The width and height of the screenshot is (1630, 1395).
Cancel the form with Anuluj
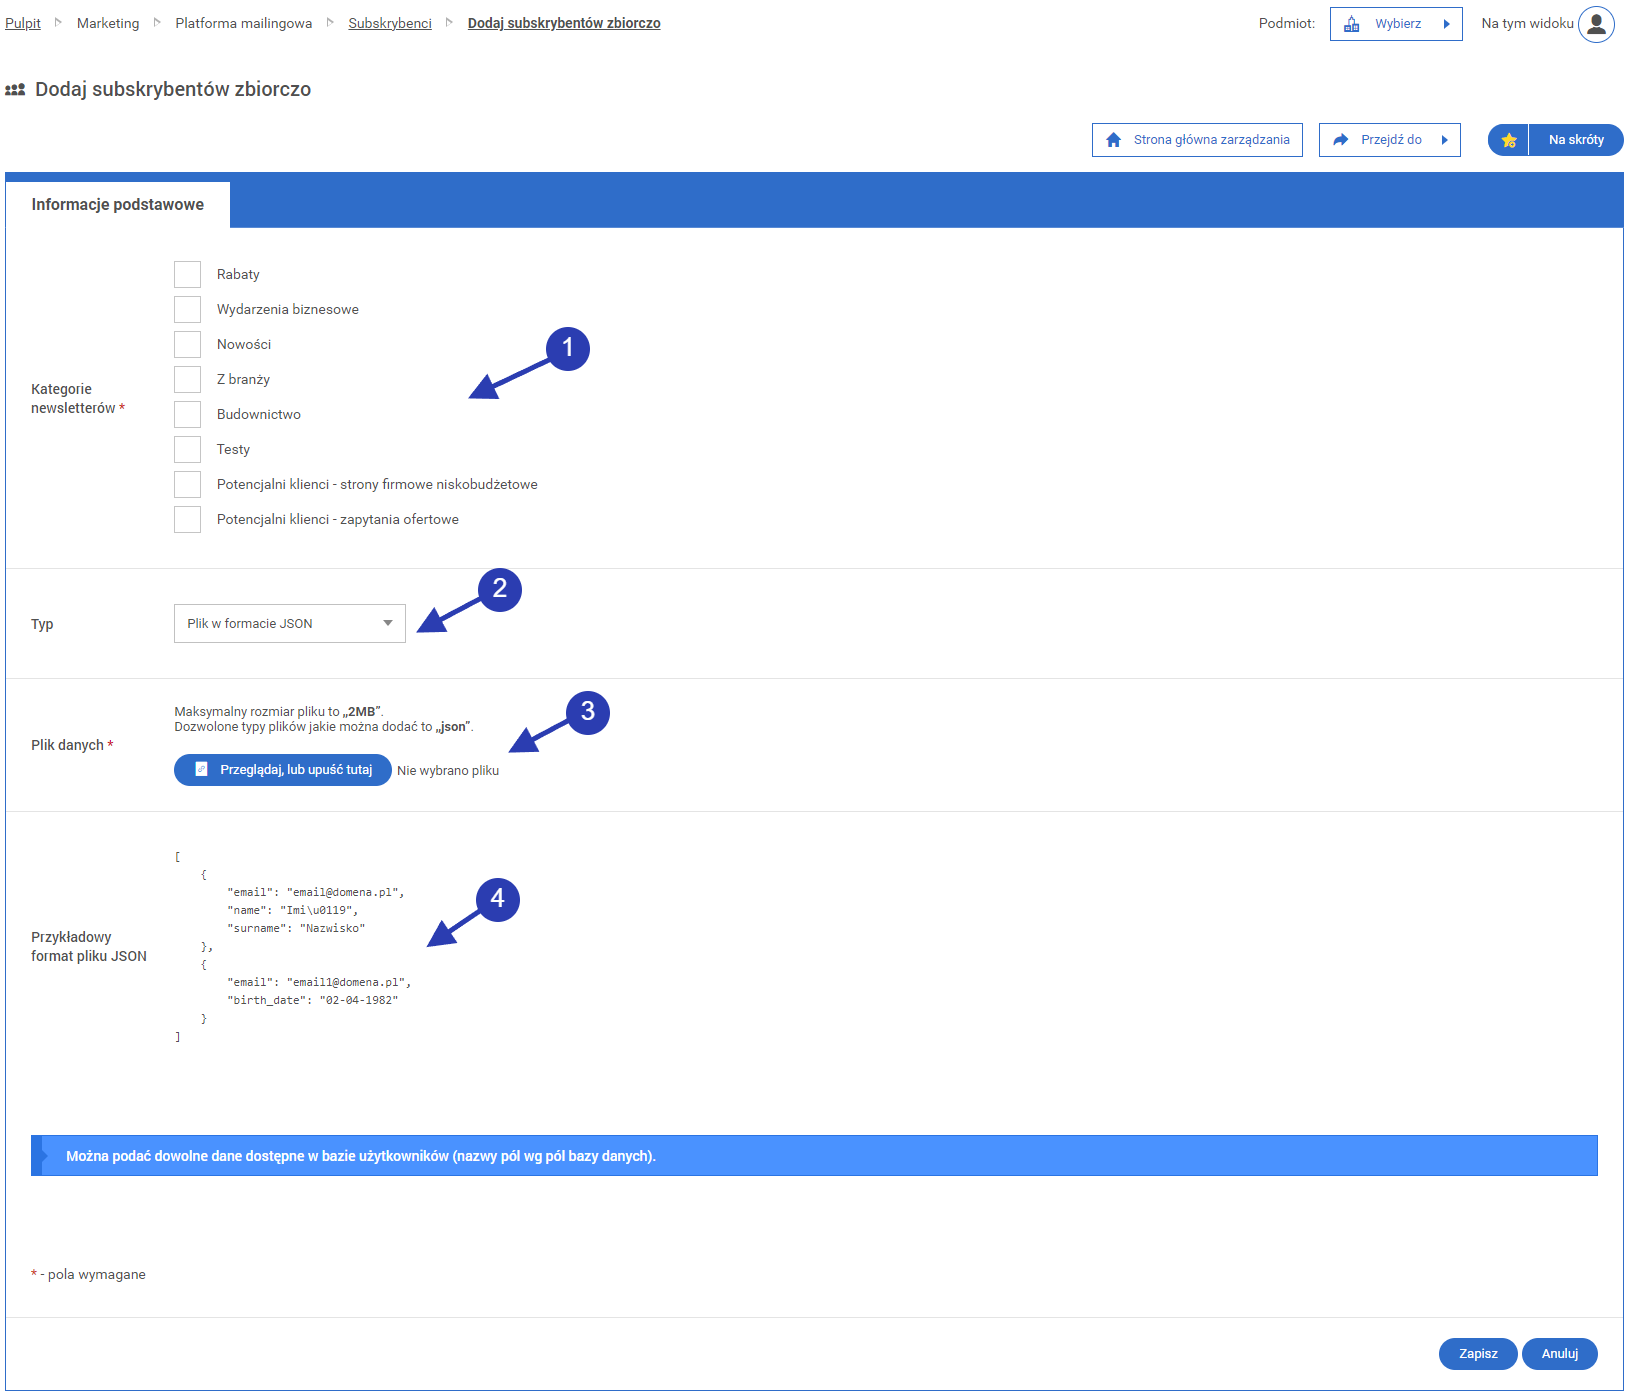click(x=1559, y=1354)
